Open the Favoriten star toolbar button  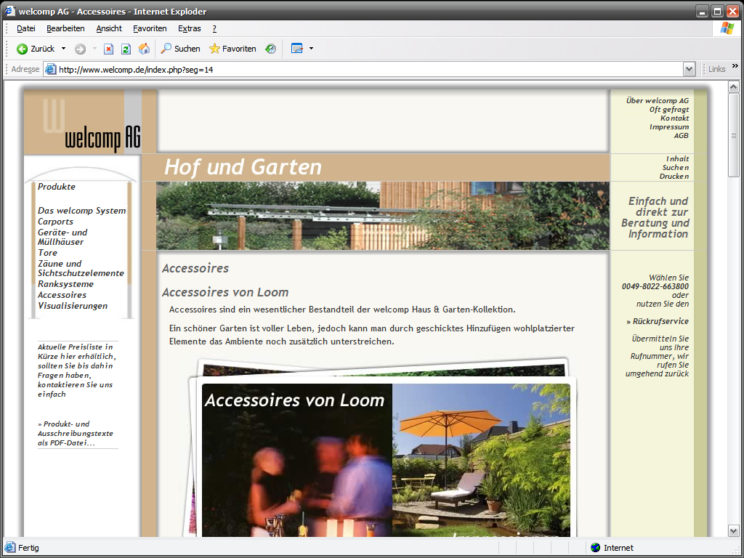click(232, 48)
